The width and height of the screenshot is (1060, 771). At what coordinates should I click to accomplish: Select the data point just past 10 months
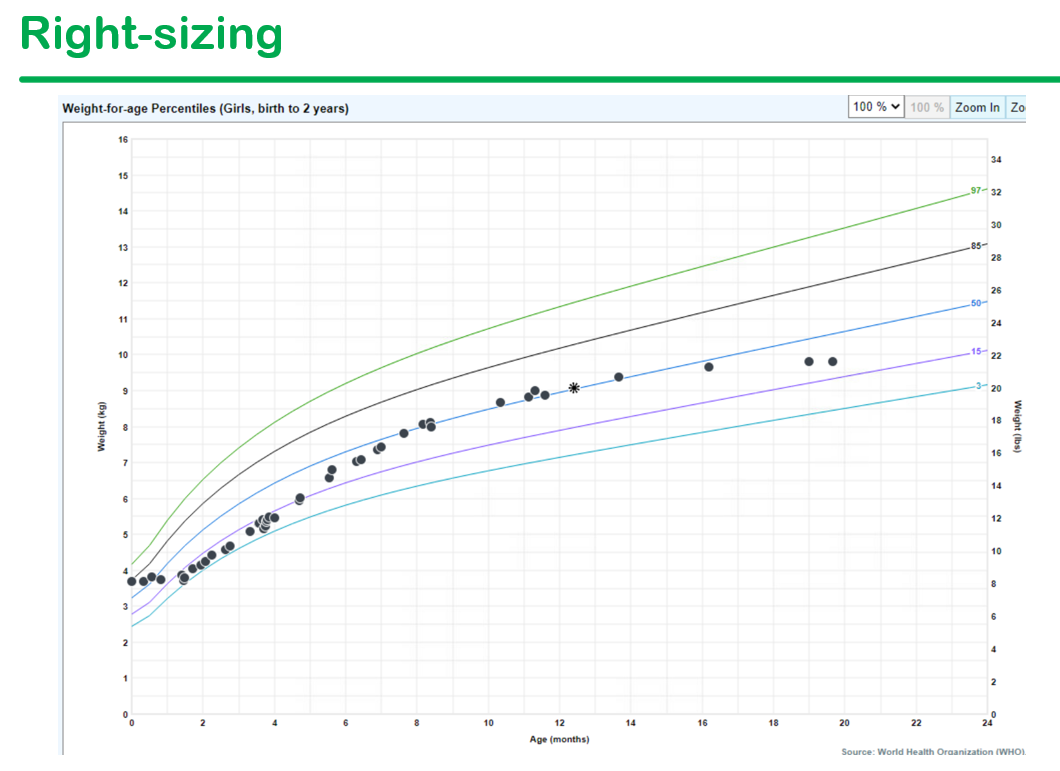(x=501, y=403)
